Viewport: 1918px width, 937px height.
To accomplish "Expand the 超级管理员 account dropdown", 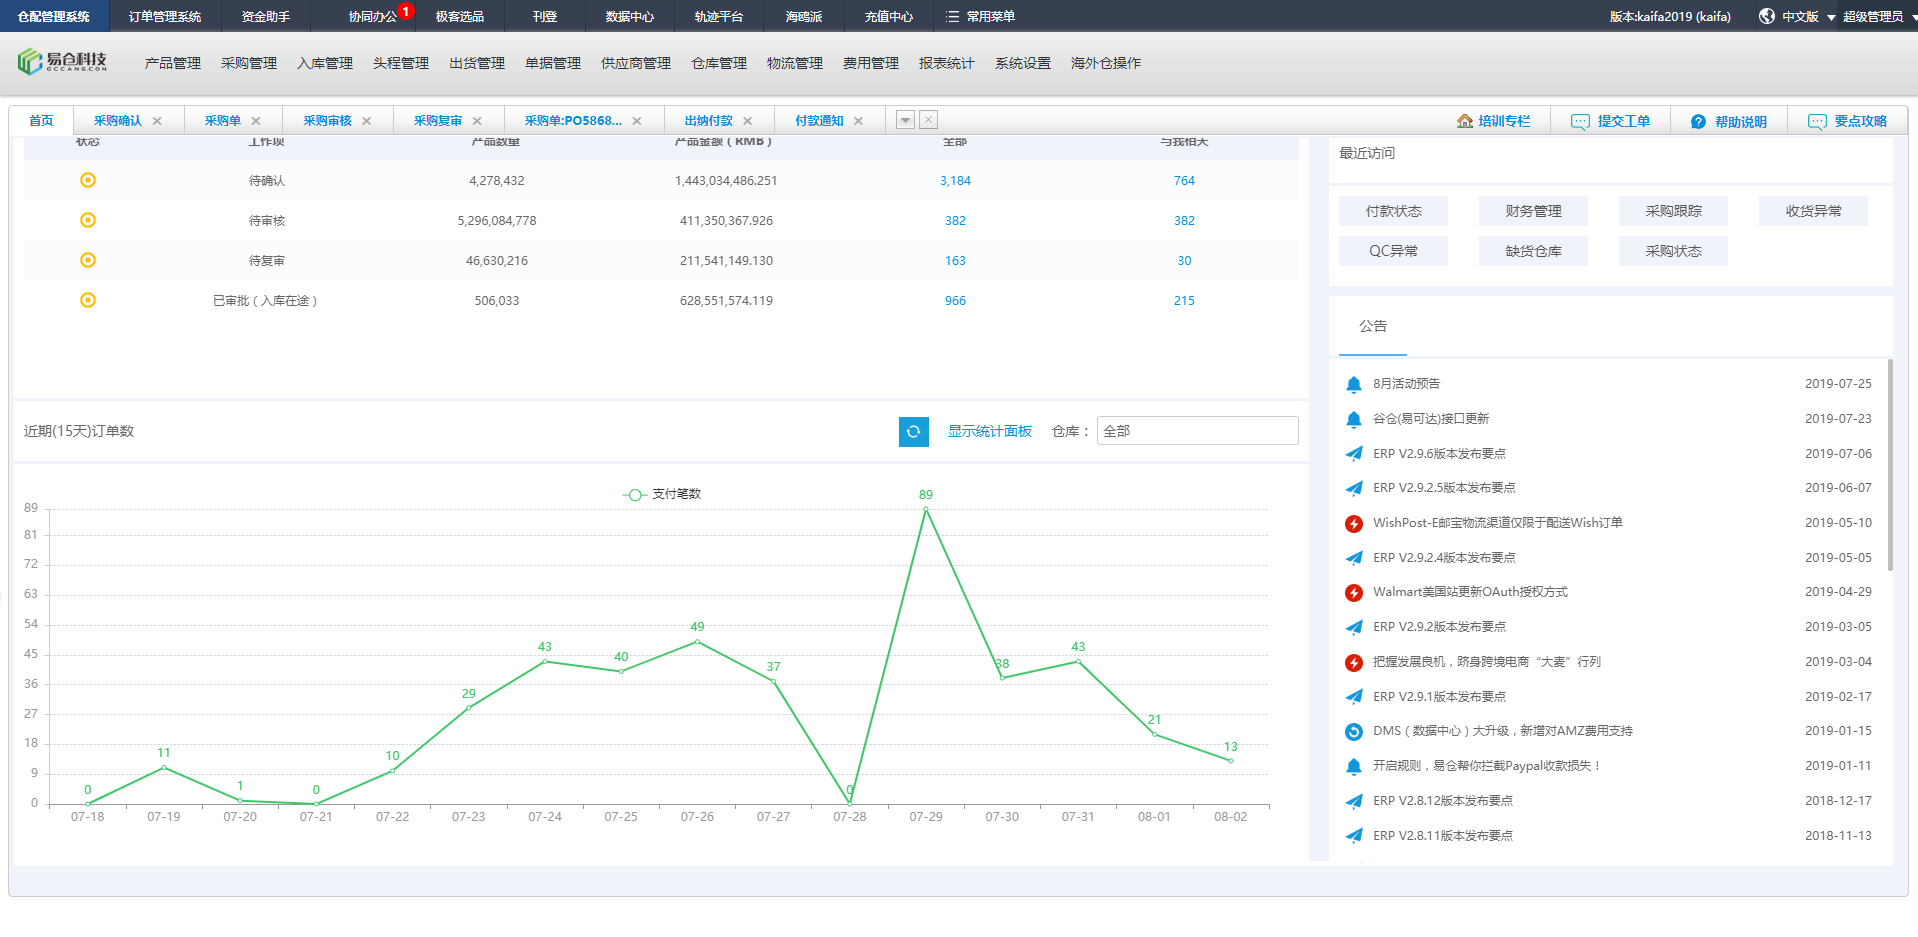I will click(x=1872, y=16).
